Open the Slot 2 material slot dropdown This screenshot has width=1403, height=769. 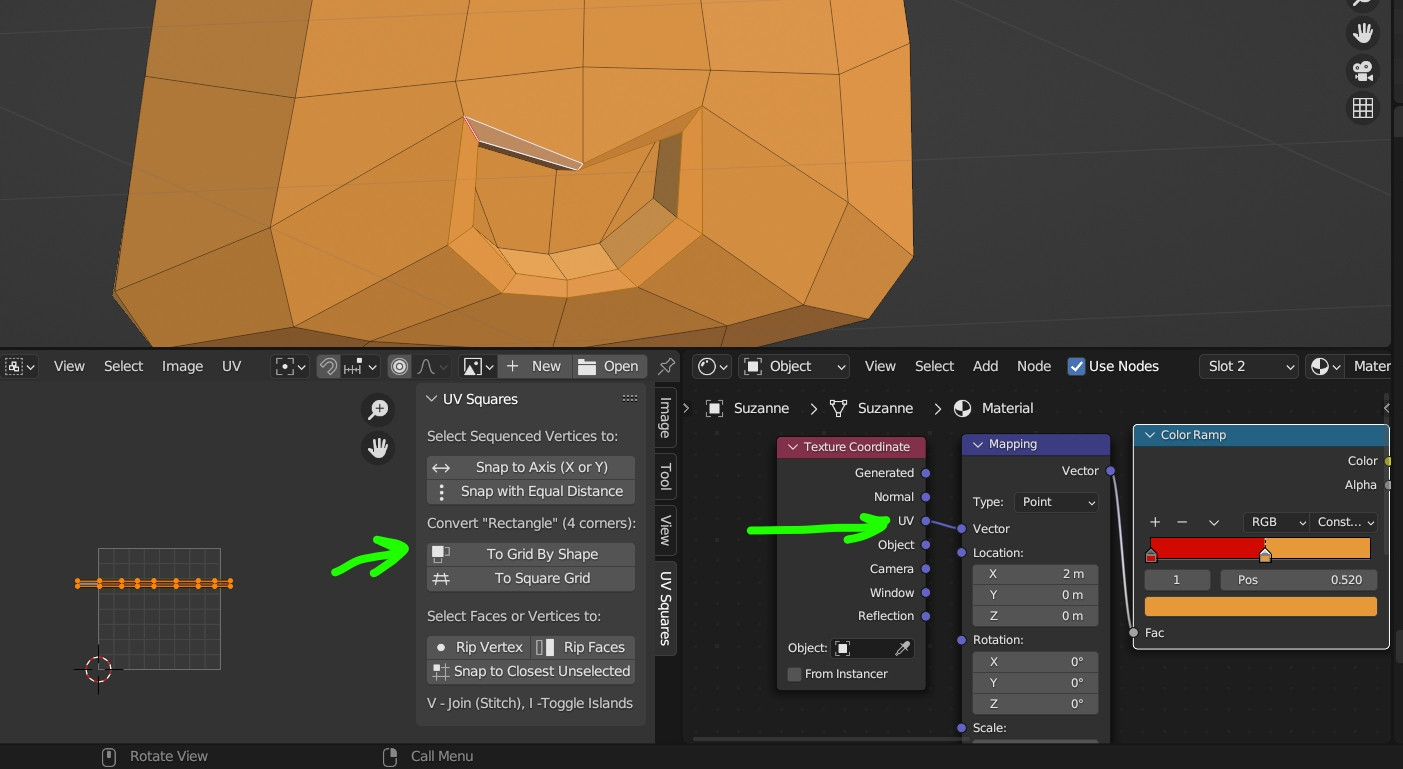[1249, 366]
